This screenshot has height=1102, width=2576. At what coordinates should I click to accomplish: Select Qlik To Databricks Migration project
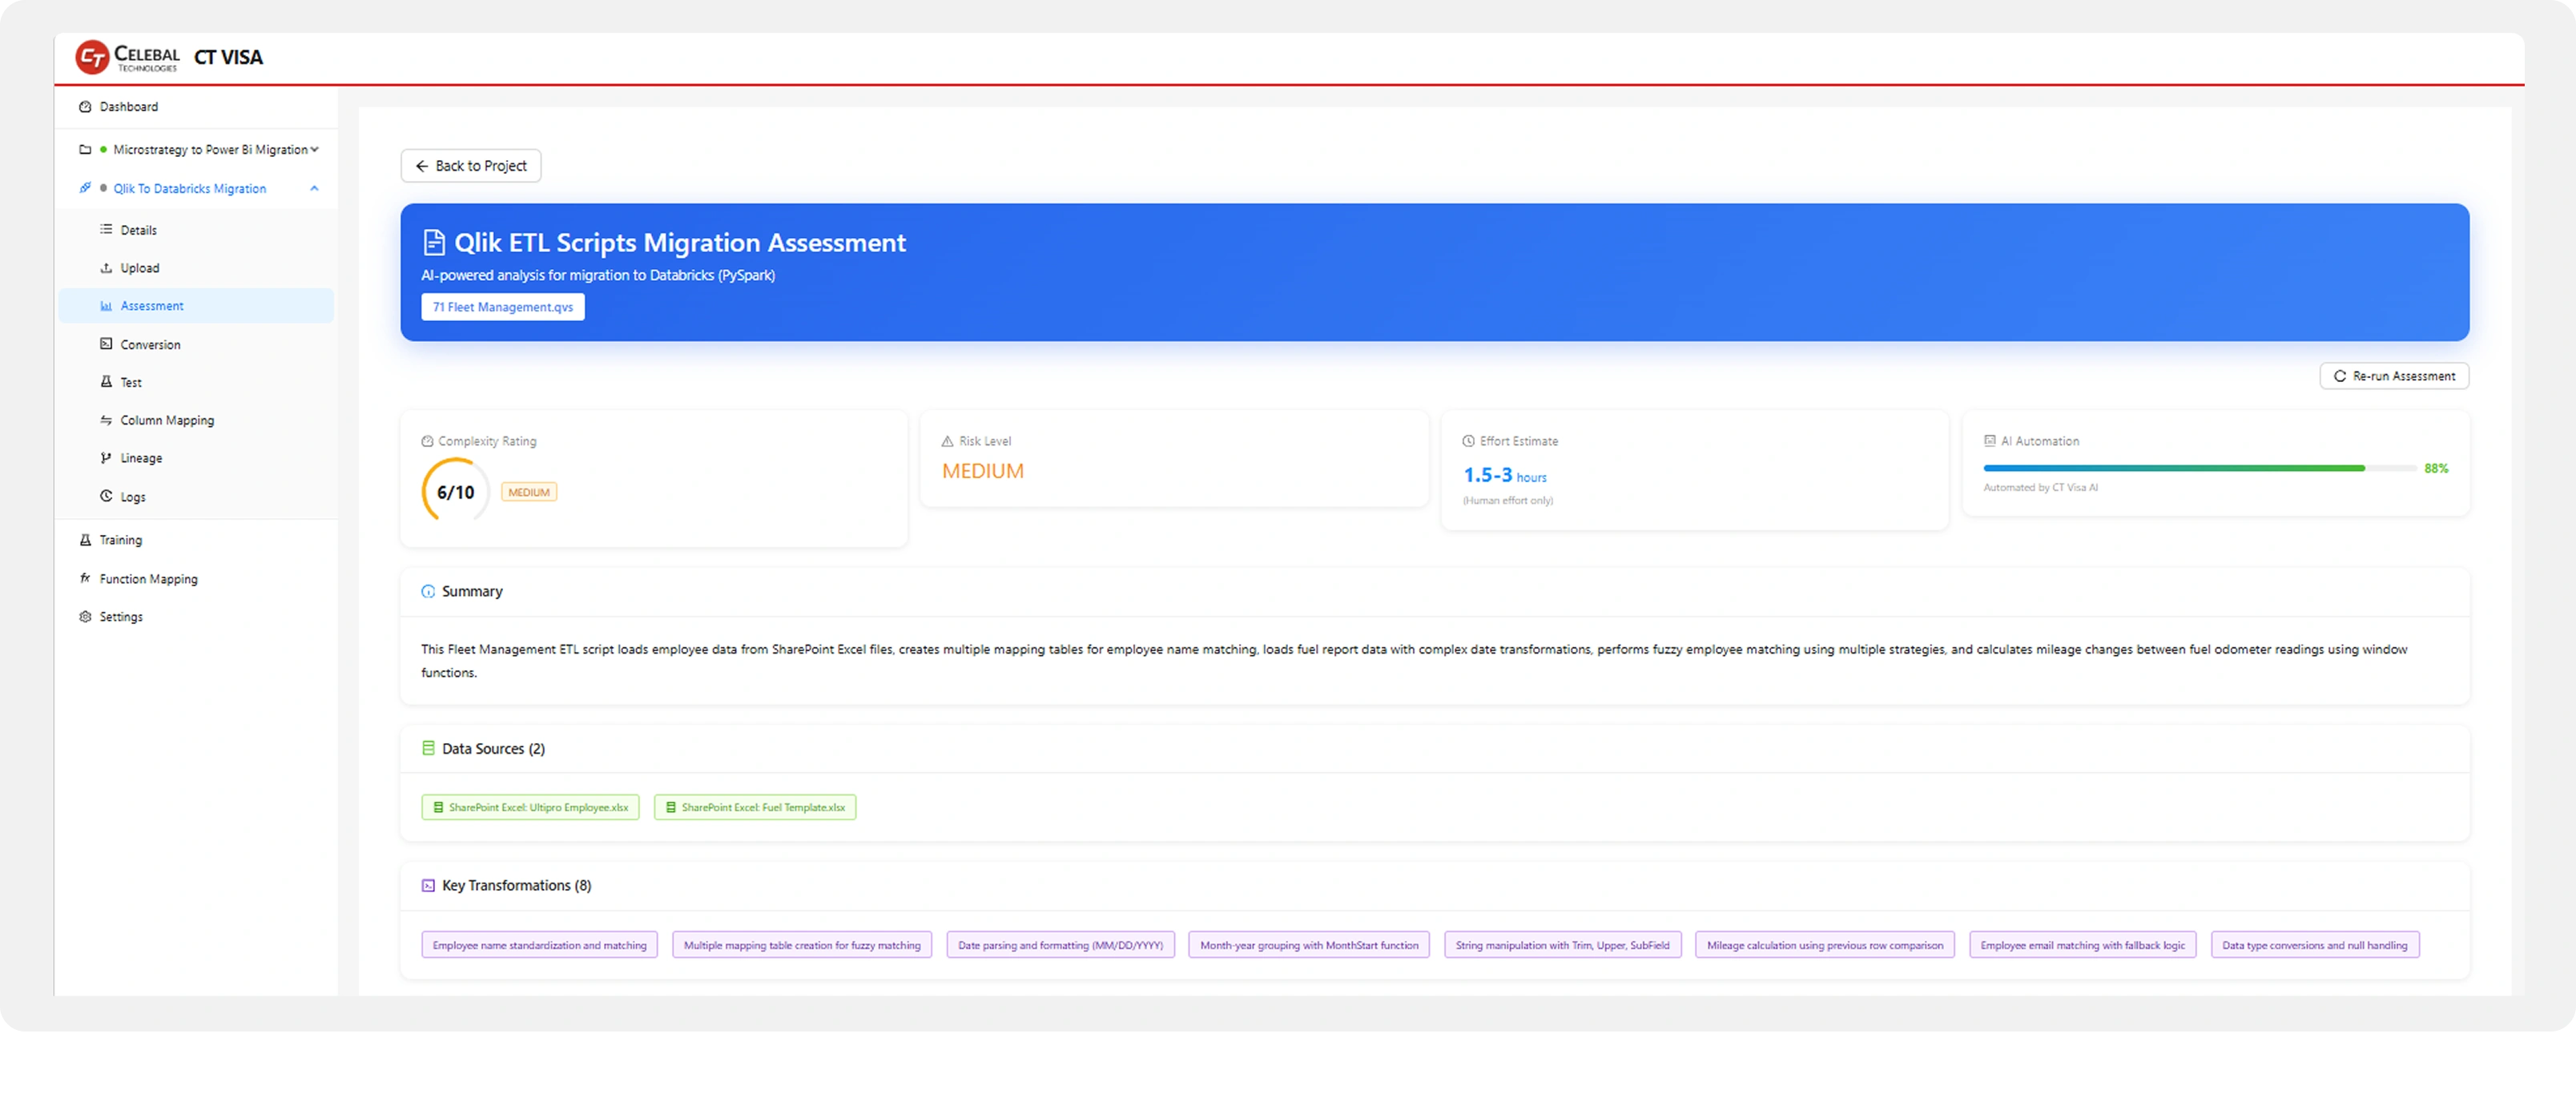click(x=190, y=189)
